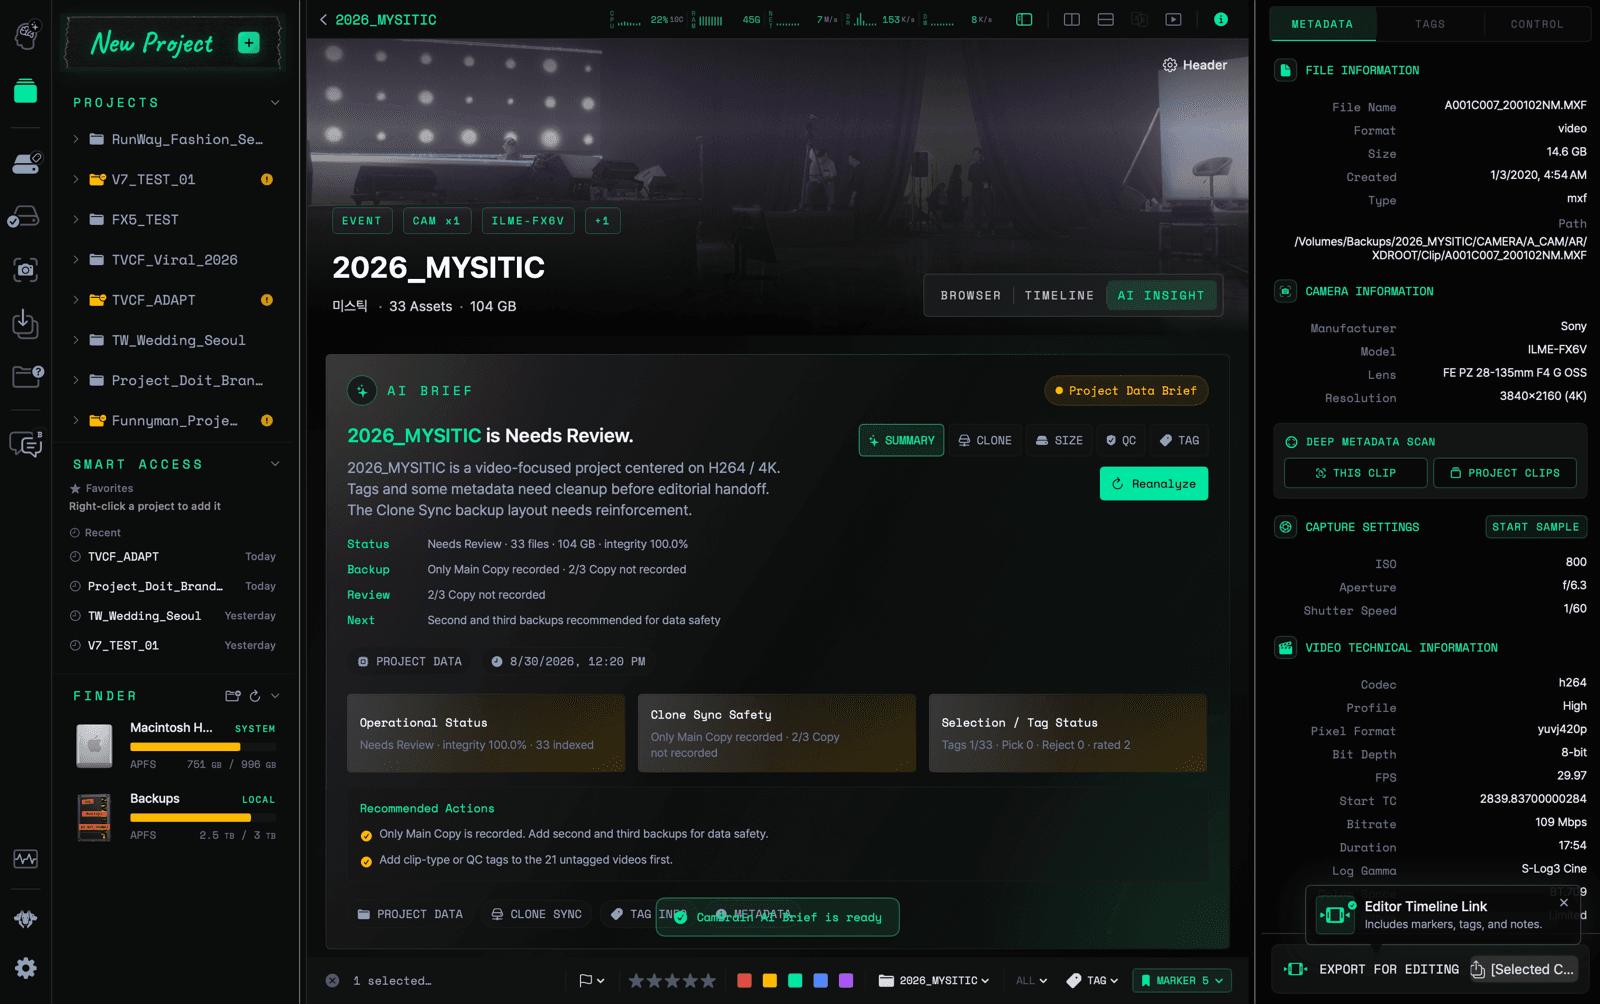Toggle the left sidebar panel layout
Image resolution: width=1600 pixels, height=1004 pixels.
(x=1024, y=19)
